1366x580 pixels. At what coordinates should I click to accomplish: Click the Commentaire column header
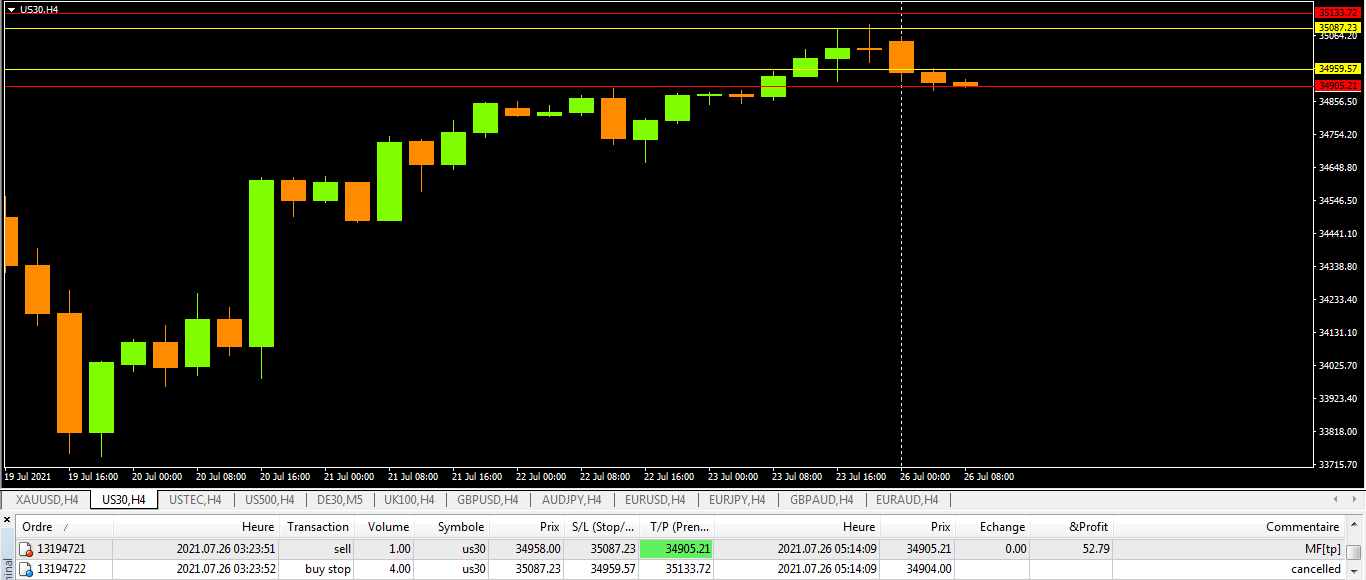coord(1301,527)
